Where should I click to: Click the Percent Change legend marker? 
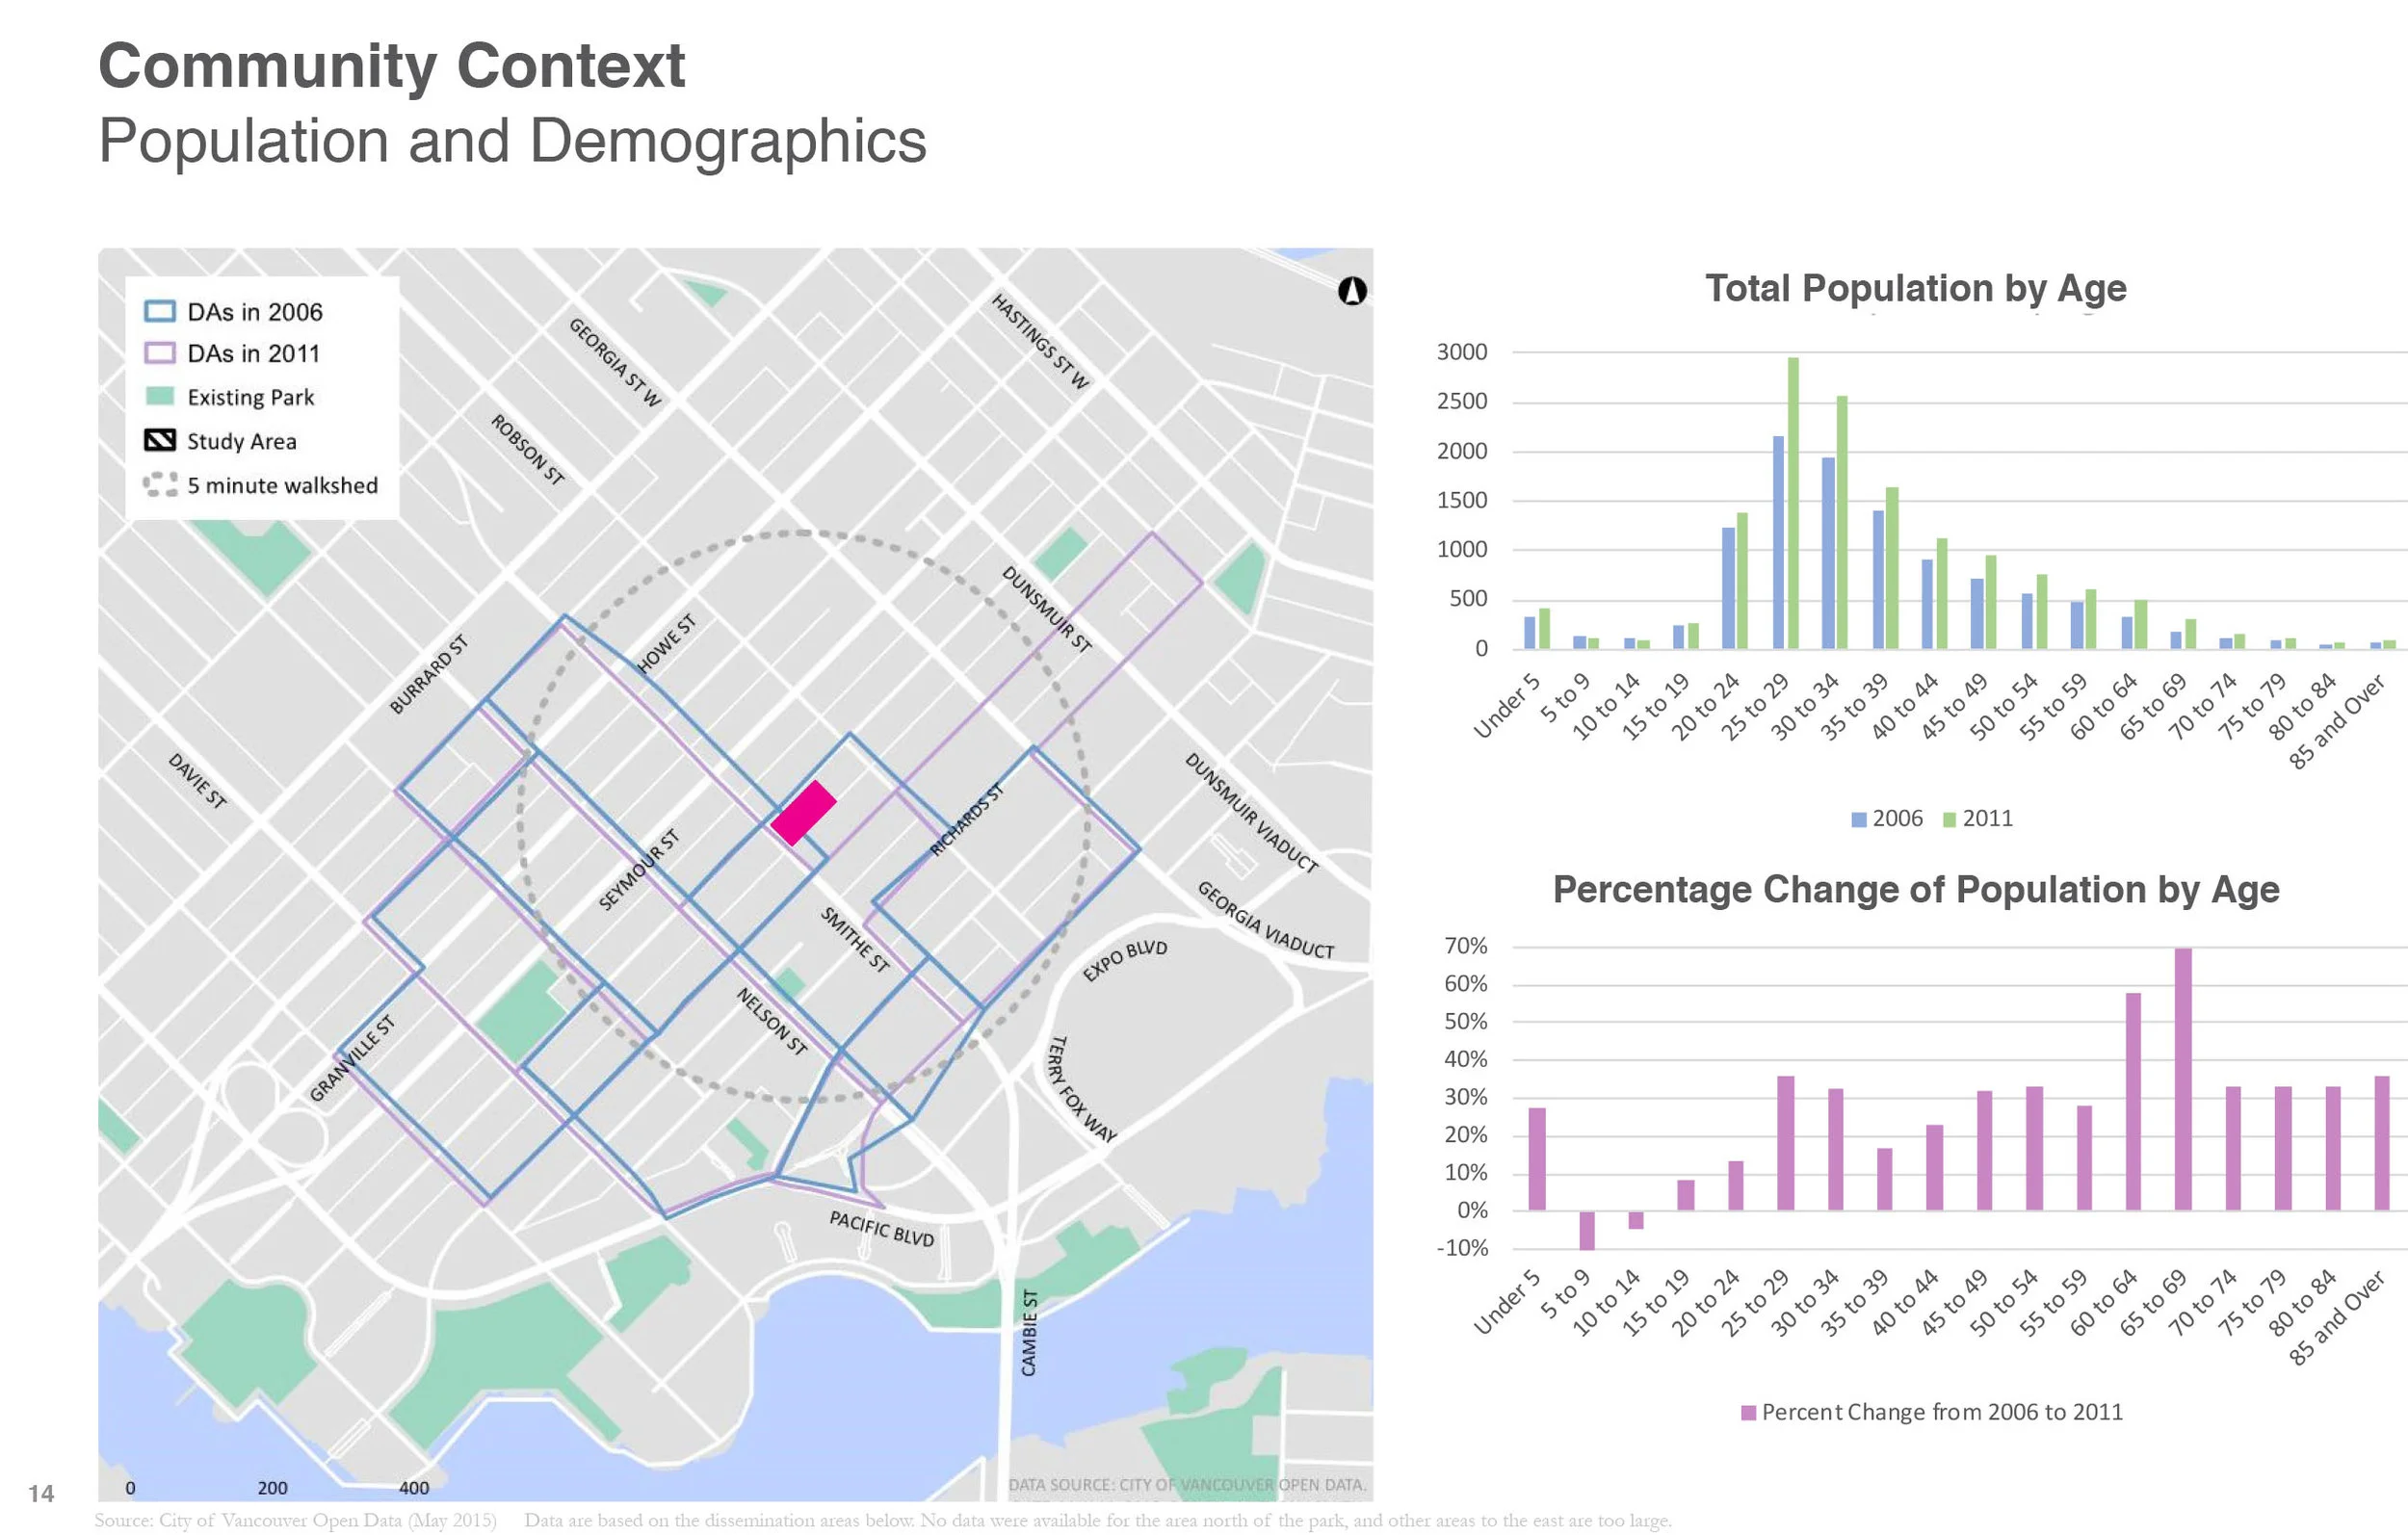1749,1413
